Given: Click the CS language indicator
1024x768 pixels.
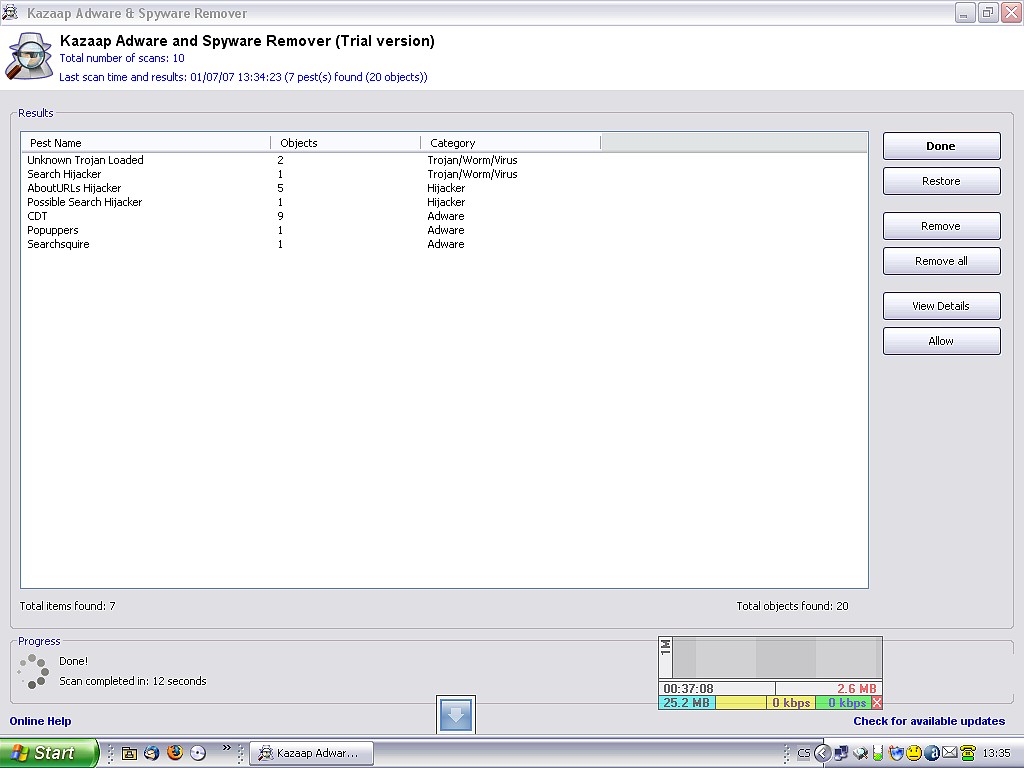Looking at the screenshot, I should (803, 753).
